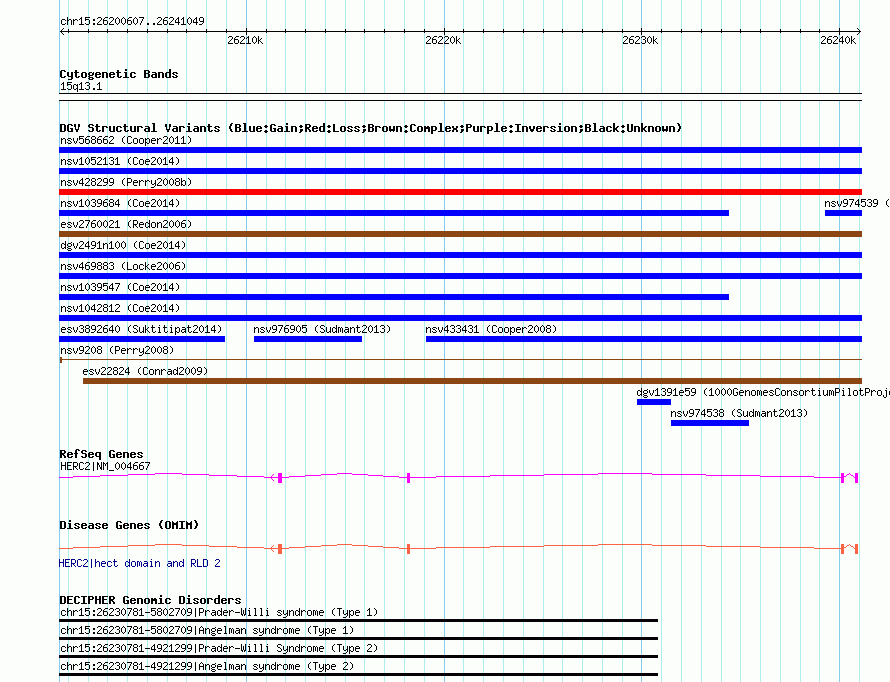Select nsv974539 short bar at right edge

click(x=843, y=213)
